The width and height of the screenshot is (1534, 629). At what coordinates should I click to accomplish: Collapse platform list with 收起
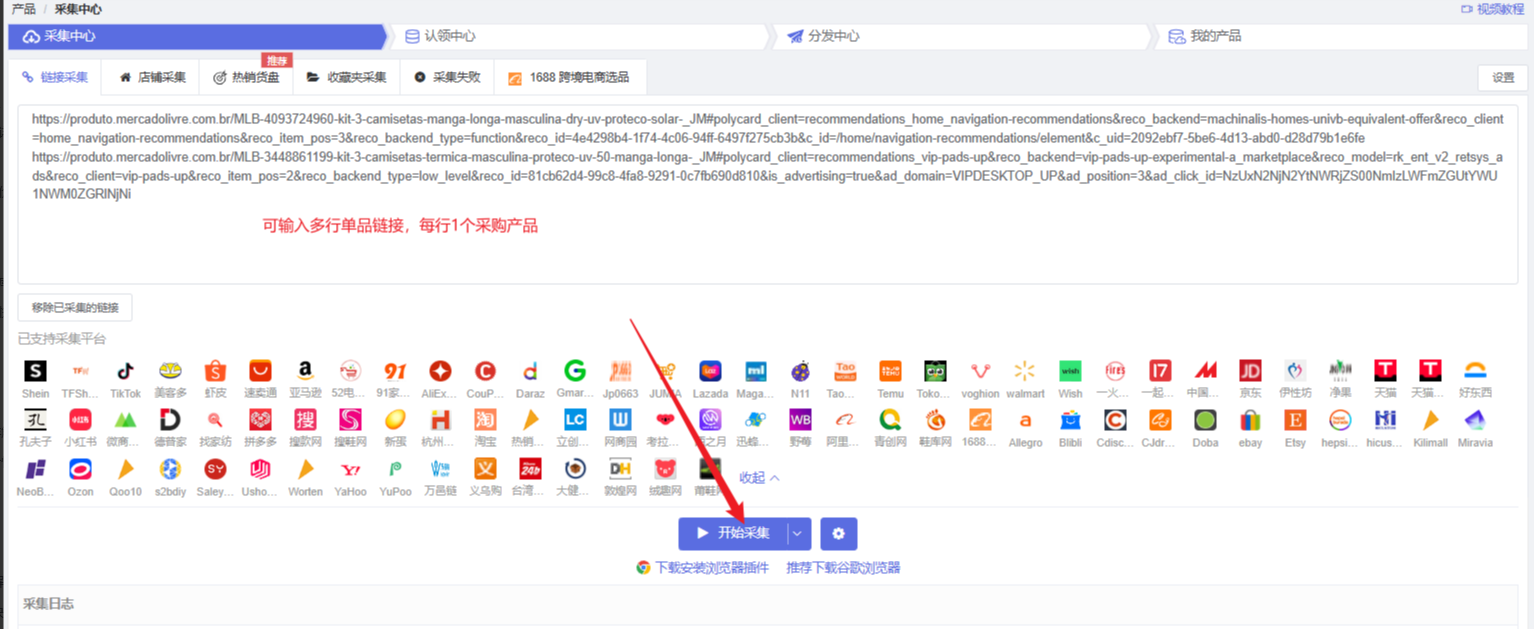click(x=759, y=478)
